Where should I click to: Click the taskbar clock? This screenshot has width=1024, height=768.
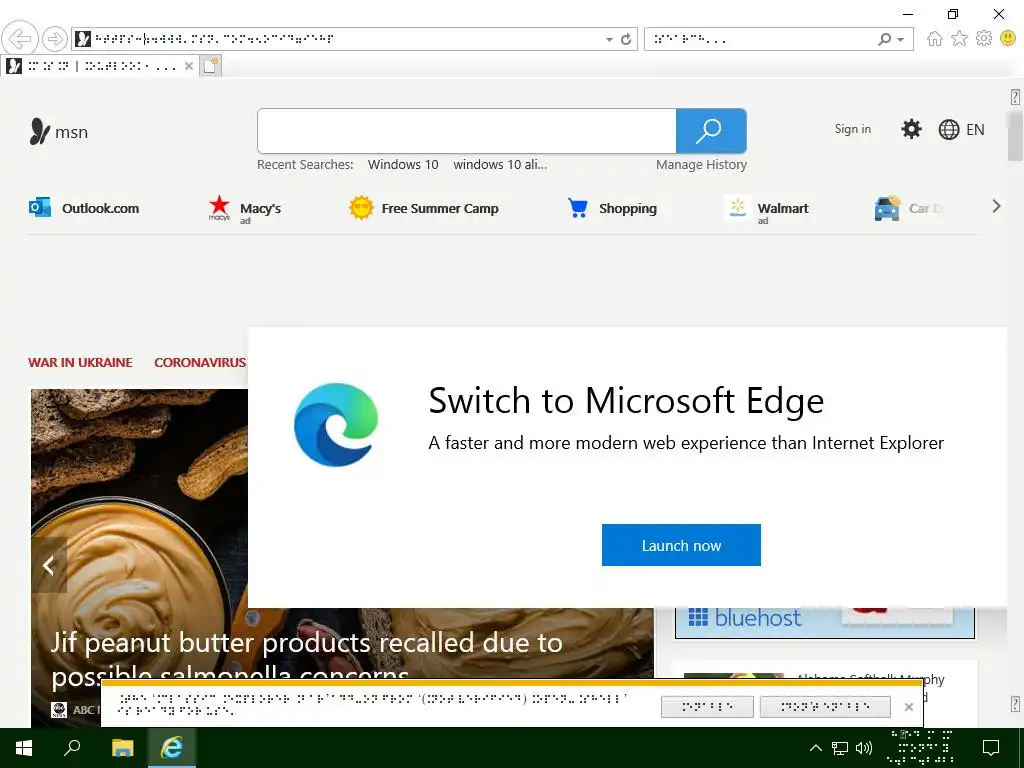coord(921,748)
